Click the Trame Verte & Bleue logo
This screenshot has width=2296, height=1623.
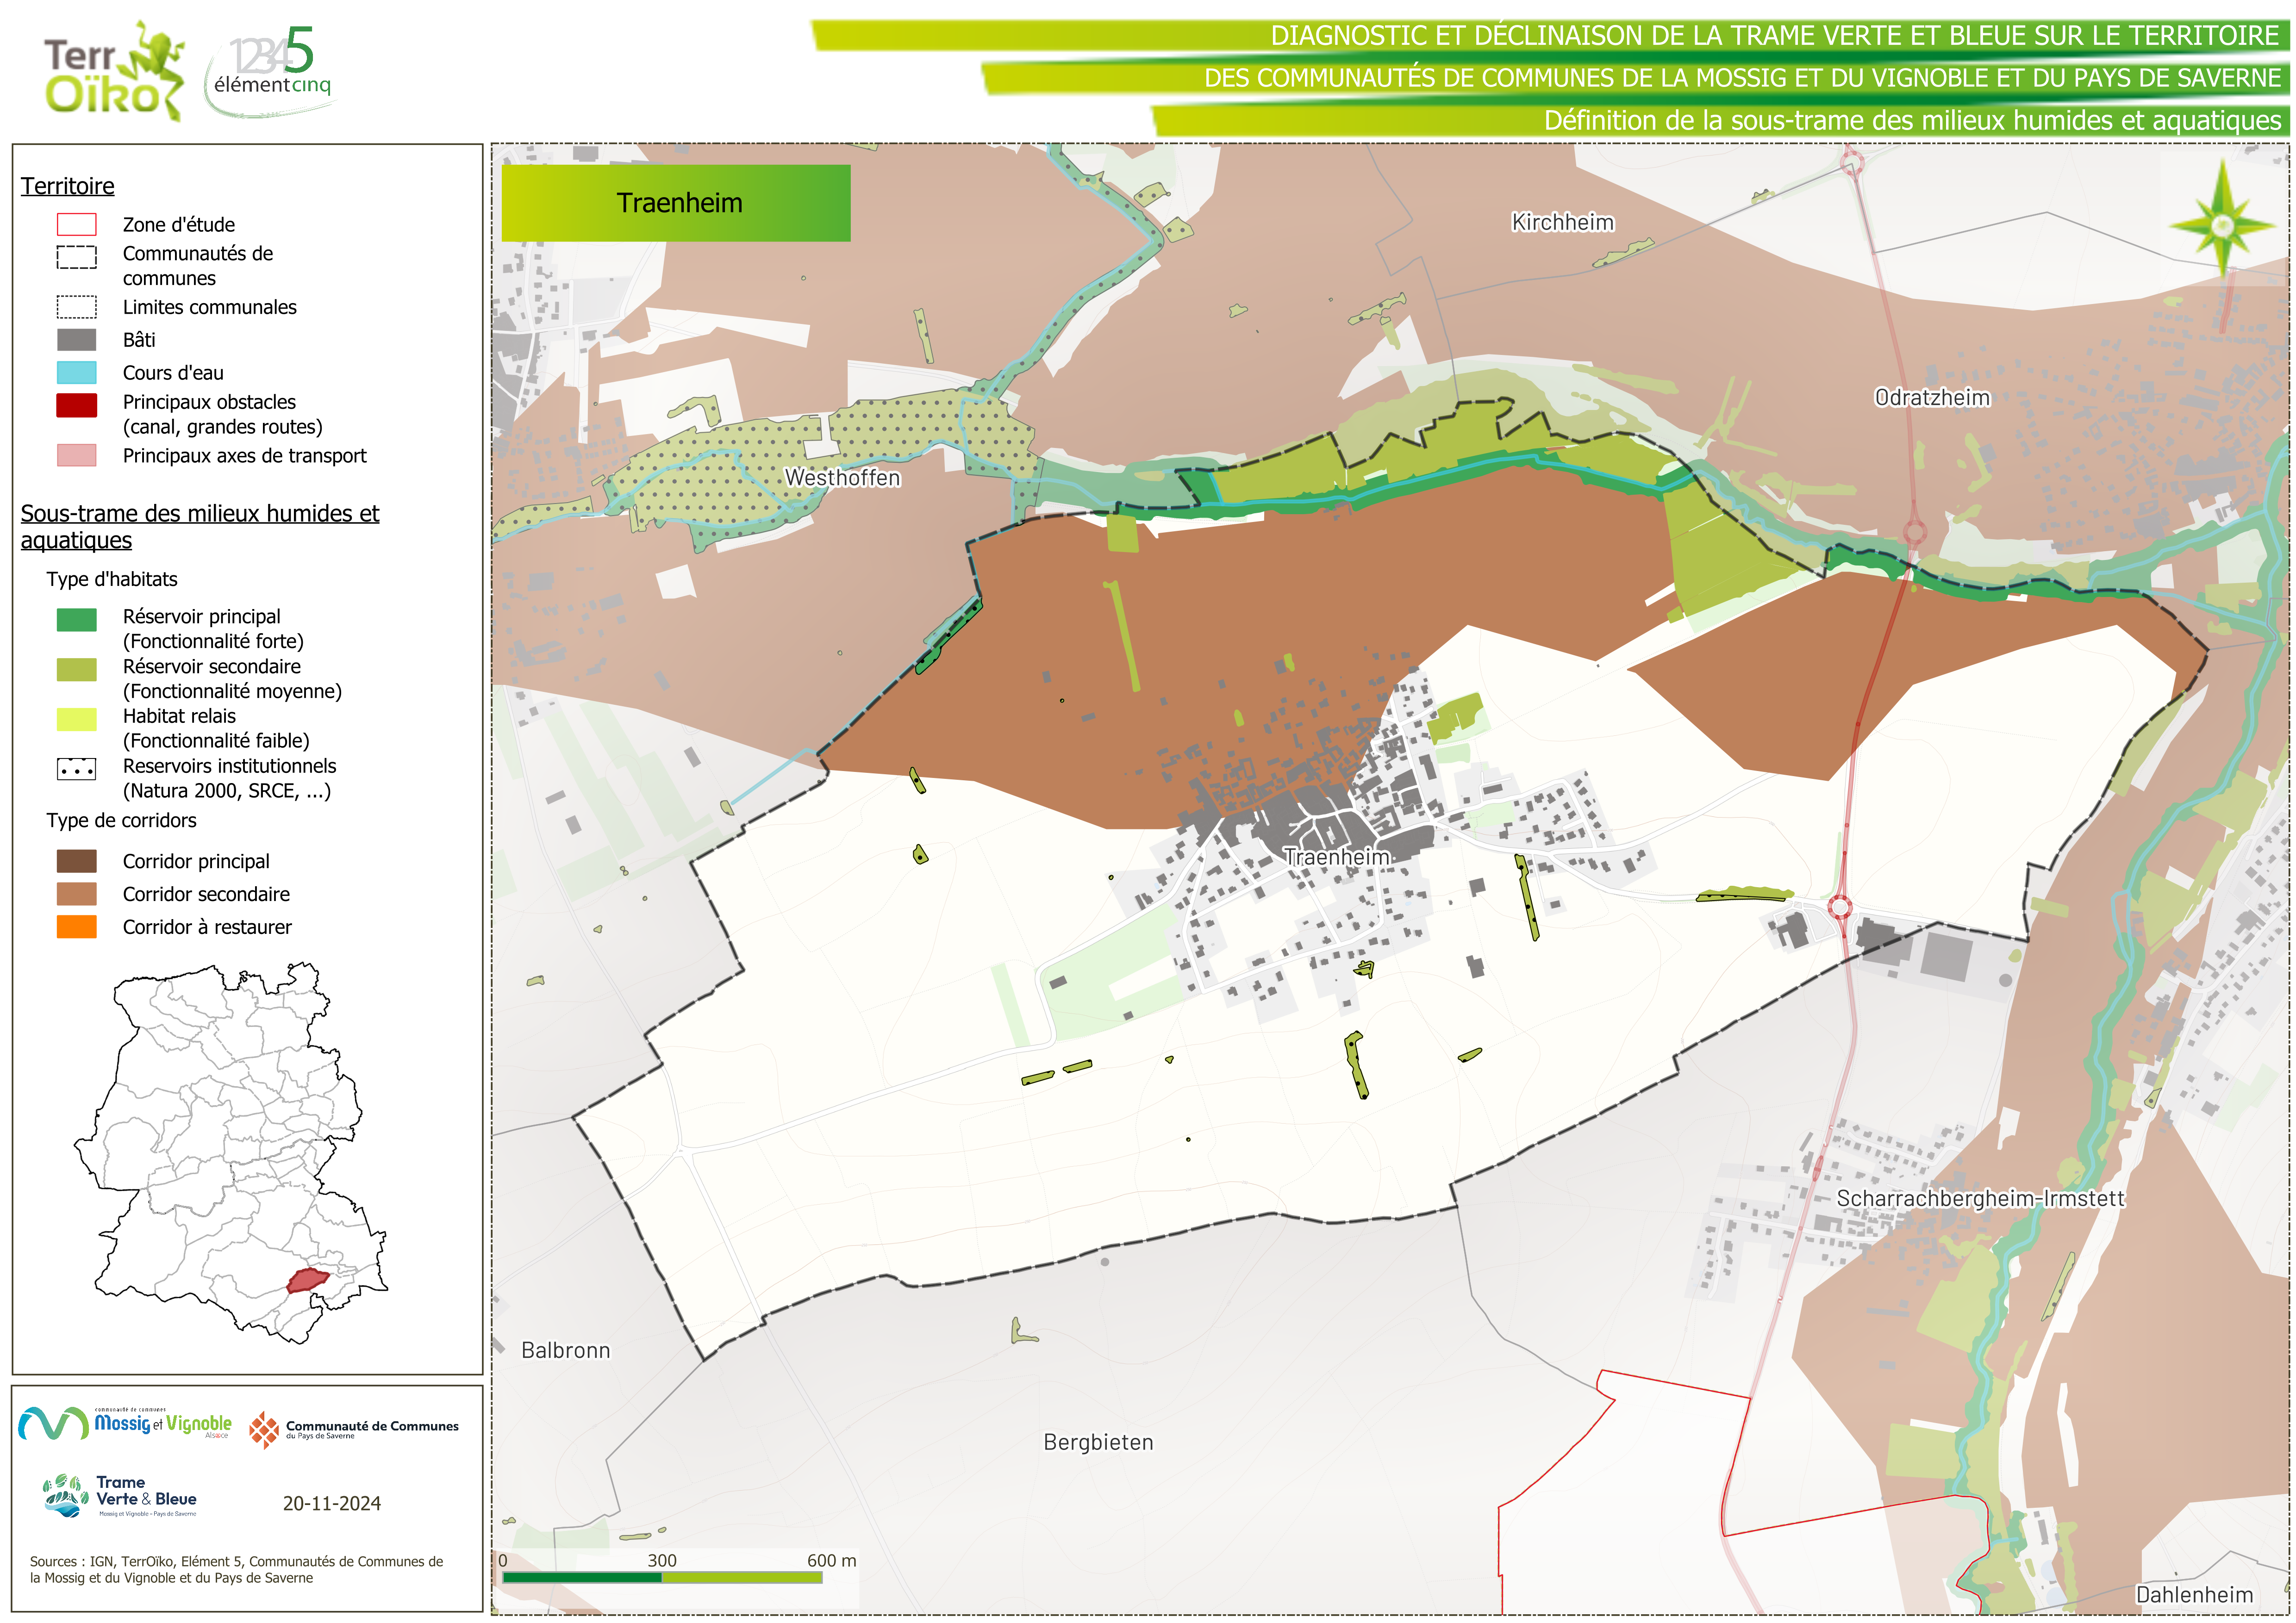[x=121, y=1496]
